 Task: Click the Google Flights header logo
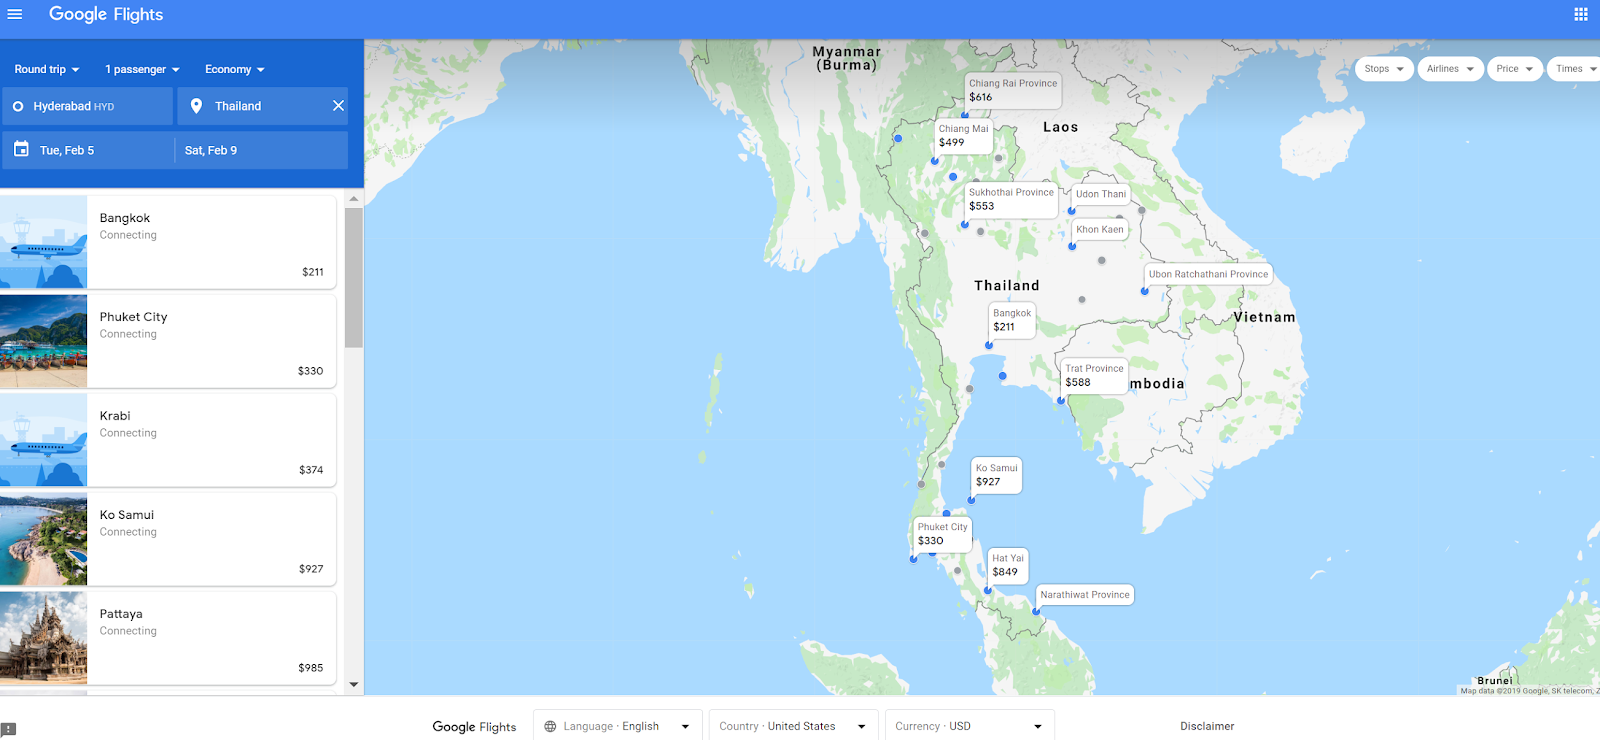[106, 14]
